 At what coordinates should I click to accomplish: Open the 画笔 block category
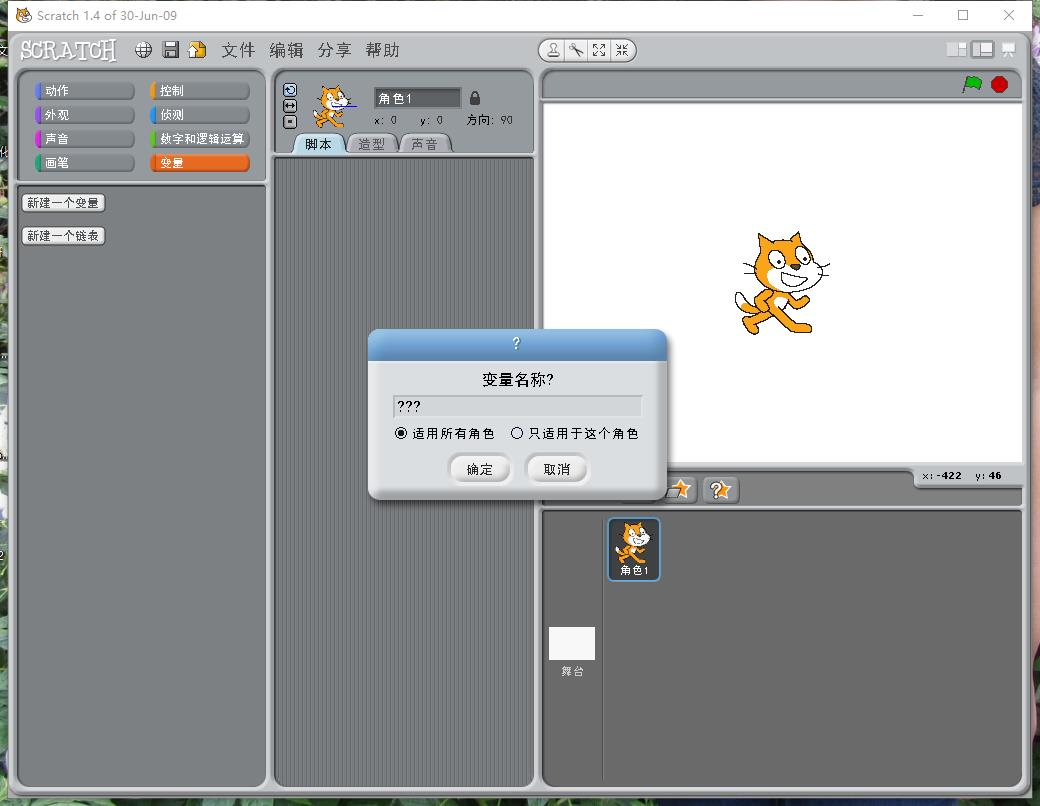pos(84,163)
